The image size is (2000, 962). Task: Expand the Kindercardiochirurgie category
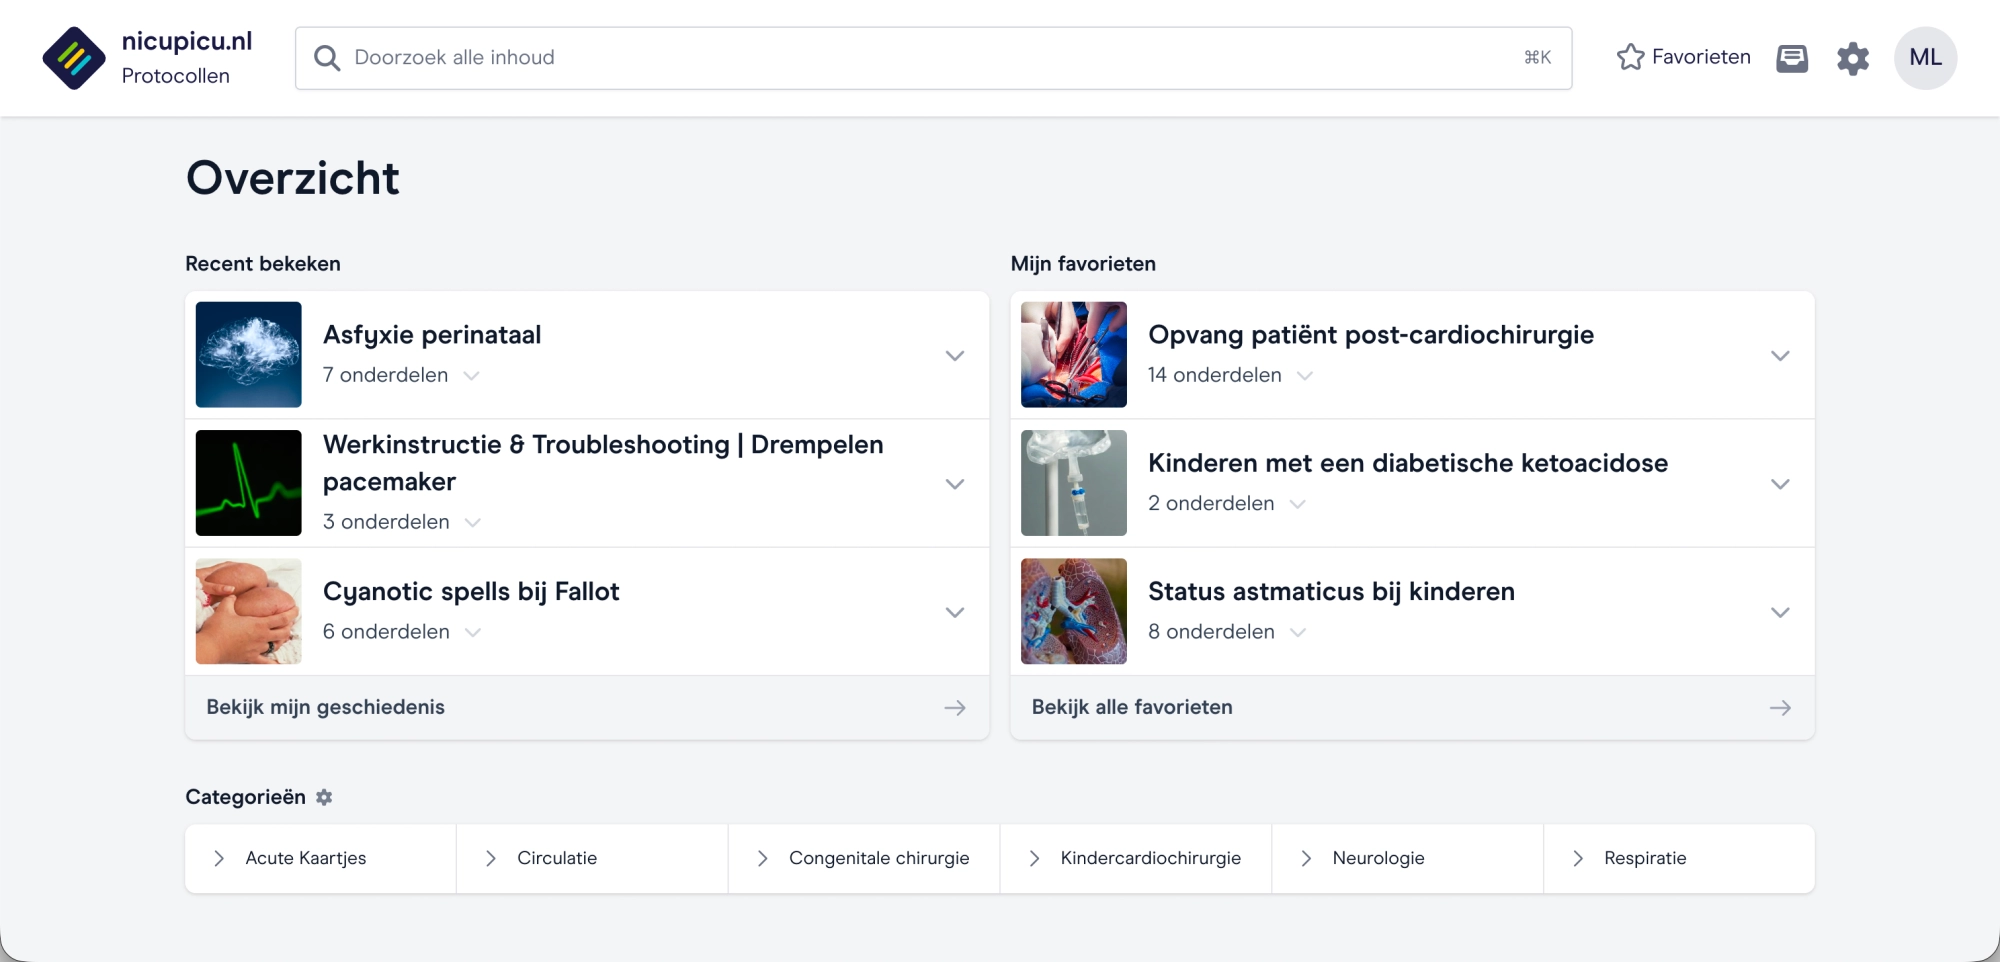pos(1035,858)
